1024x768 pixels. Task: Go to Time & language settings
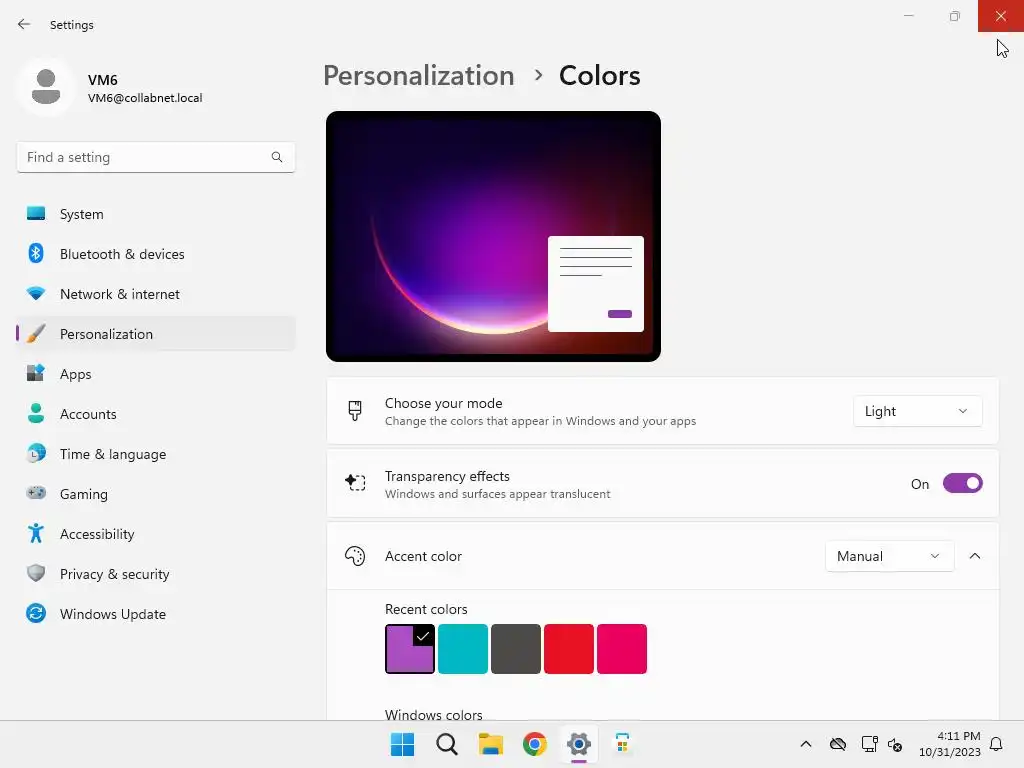pyautogui.click(x=156, y=454)
